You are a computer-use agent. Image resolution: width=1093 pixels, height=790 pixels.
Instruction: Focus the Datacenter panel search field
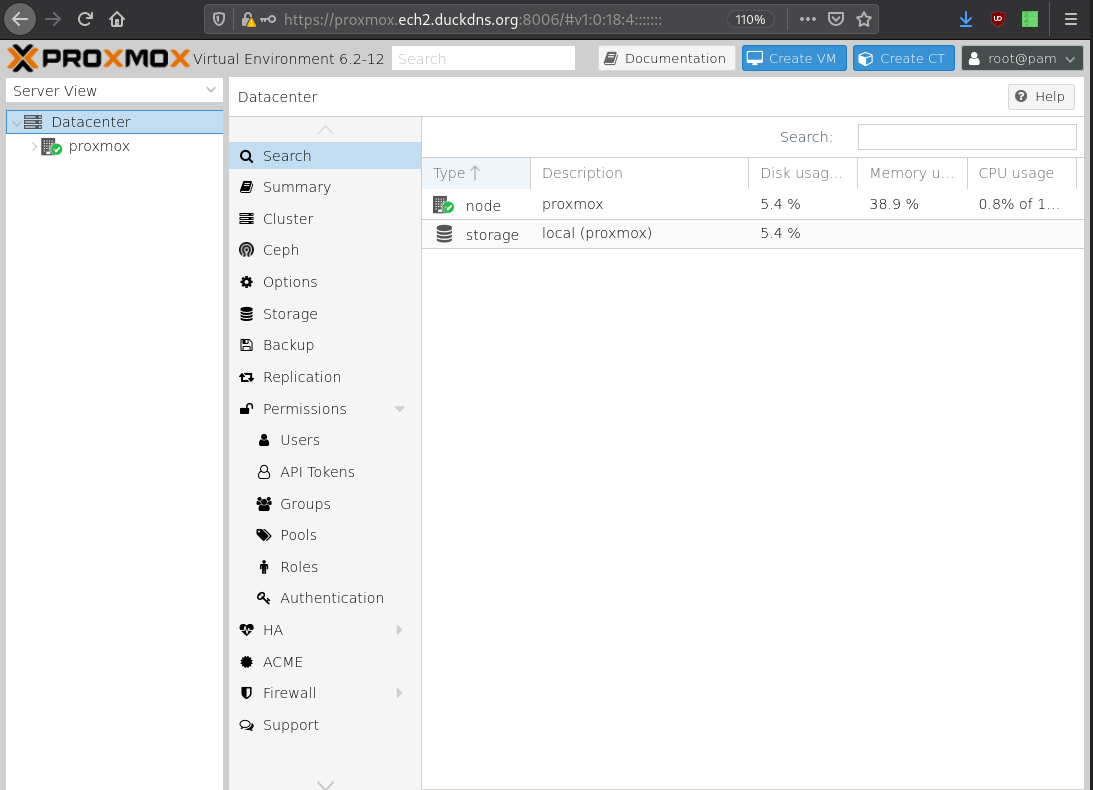[967, 137]
